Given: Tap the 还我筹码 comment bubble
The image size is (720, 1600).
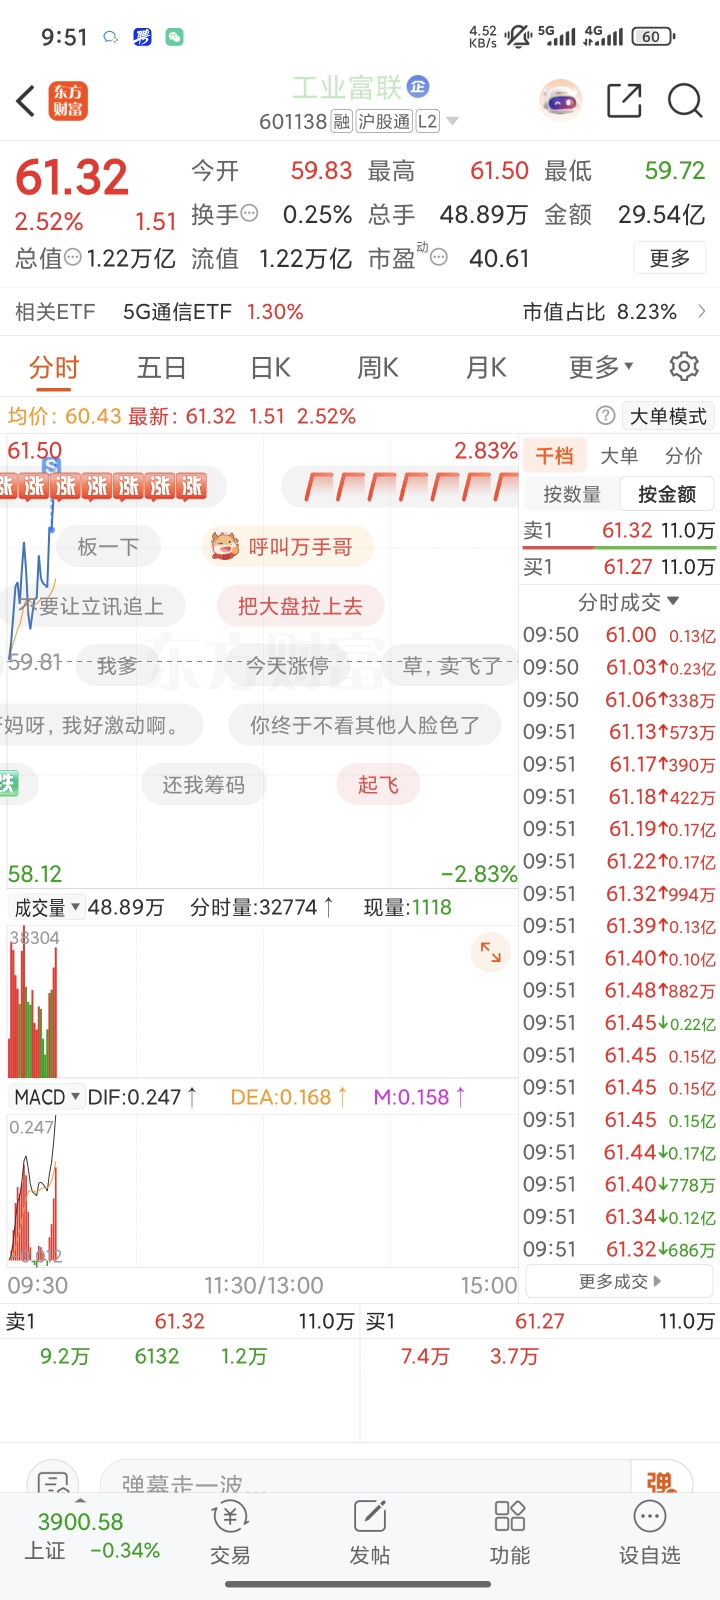Looking at the screenshot, I should [204, 784].
